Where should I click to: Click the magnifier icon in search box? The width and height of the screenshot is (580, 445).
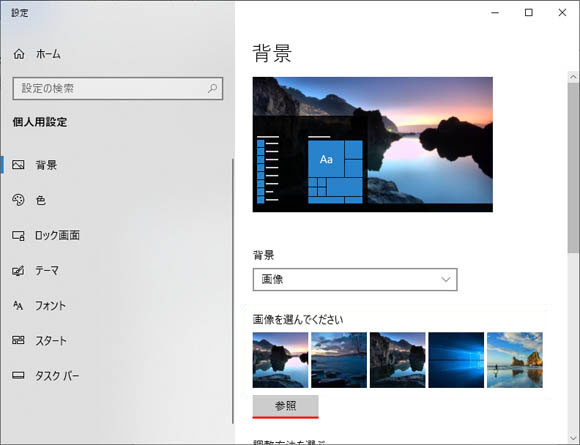[212, 88]
